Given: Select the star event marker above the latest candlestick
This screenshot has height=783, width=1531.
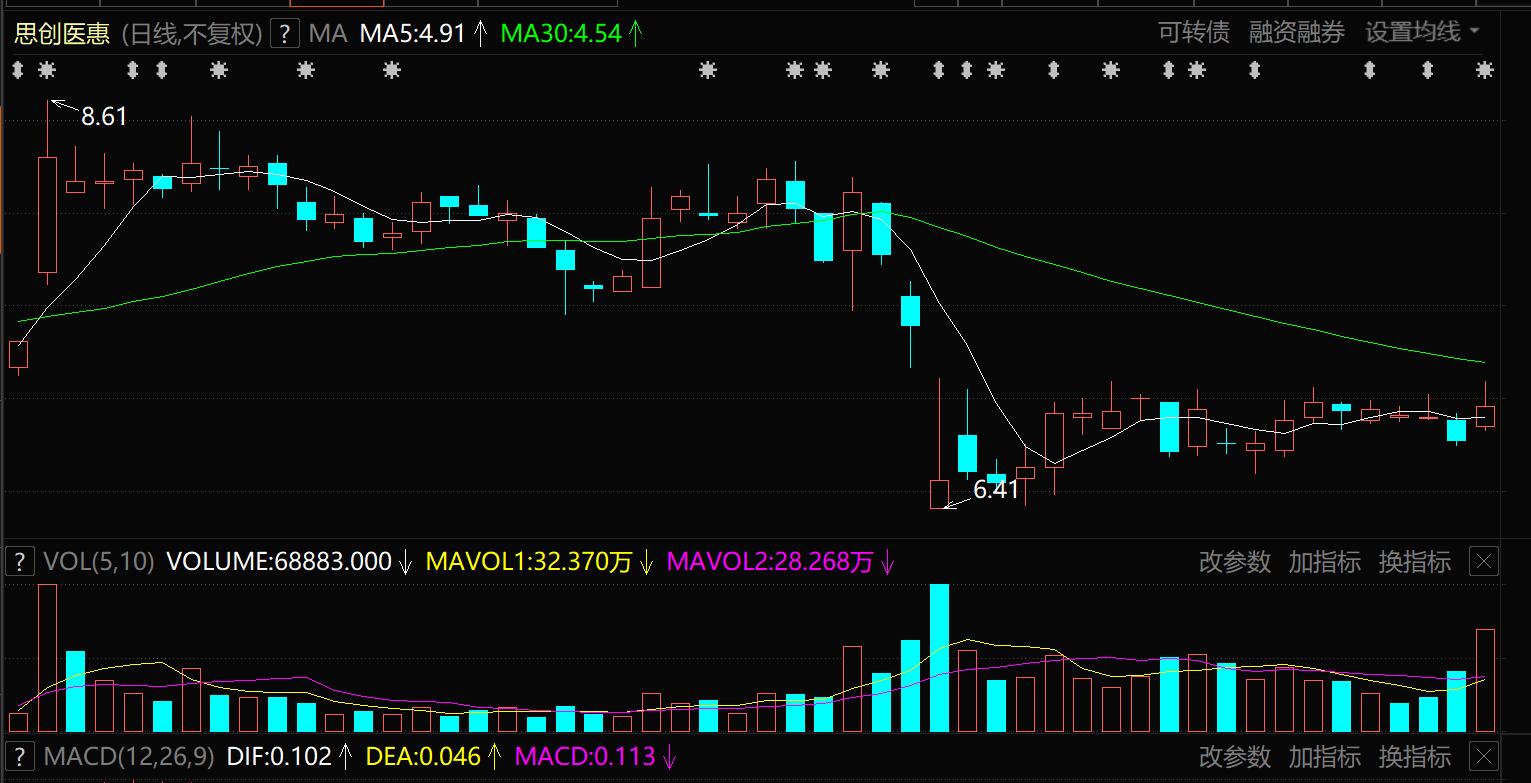Looking at the screenshot, I should [1485, 70].
